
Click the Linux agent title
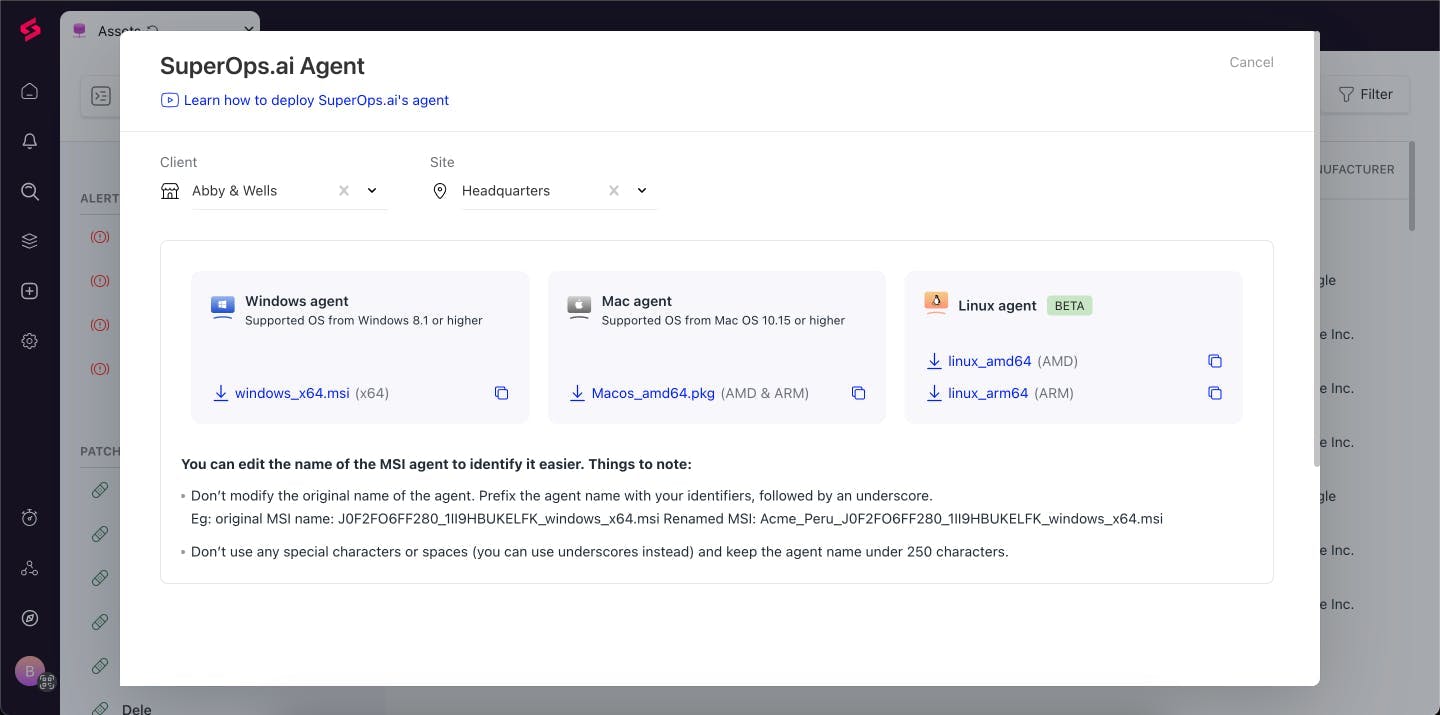point(997,306)
